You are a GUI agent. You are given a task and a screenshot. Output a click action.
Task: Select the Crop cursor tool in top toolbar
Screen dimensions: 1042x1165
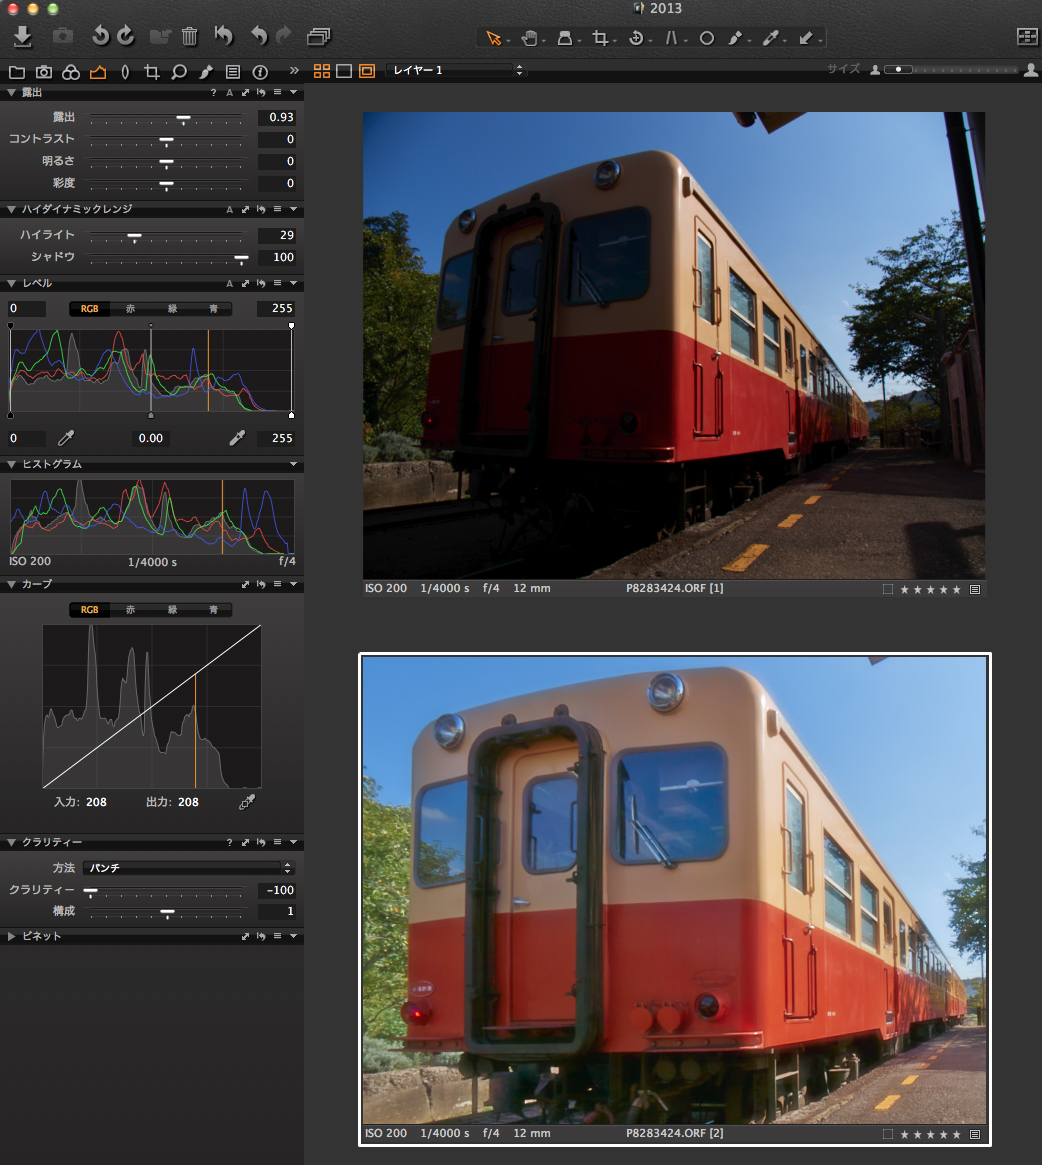pos(600,38)
